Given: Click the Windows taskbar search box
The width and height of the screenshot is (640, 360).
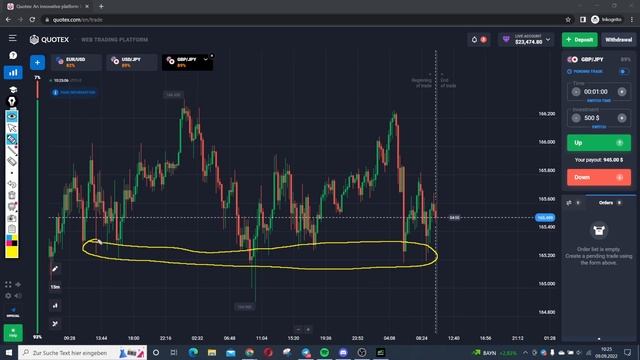Looking at the screenshot, I should (x=82, y=352).
